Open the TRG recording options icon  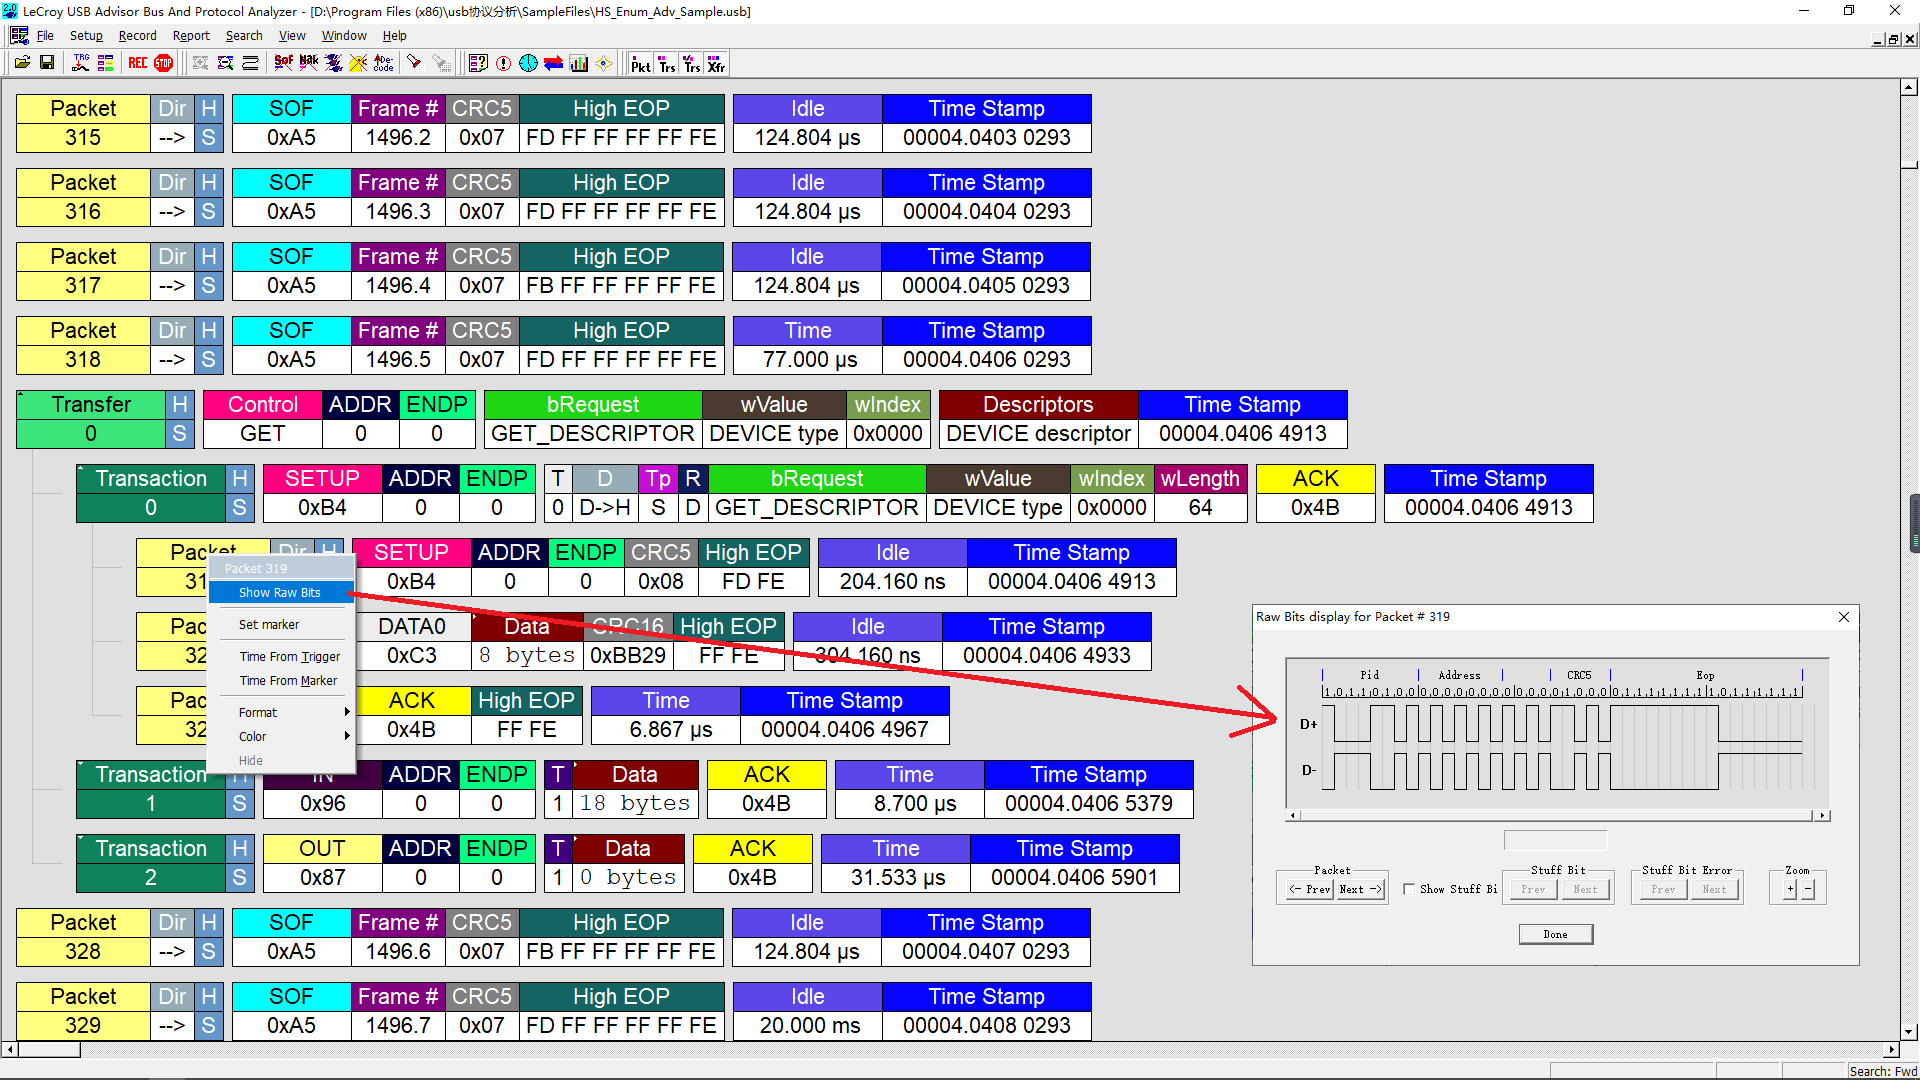pos(81,64)
